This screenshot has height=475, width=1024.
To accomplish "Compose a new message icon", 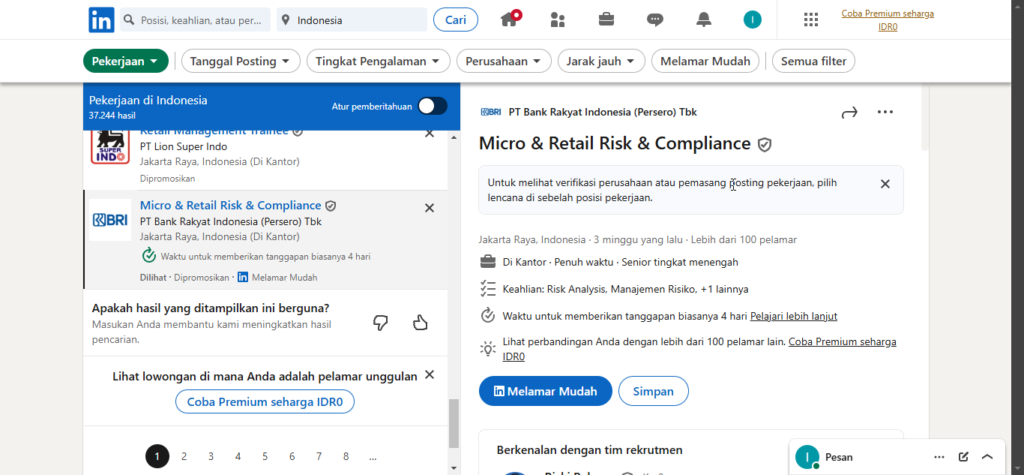I will 963,457.
